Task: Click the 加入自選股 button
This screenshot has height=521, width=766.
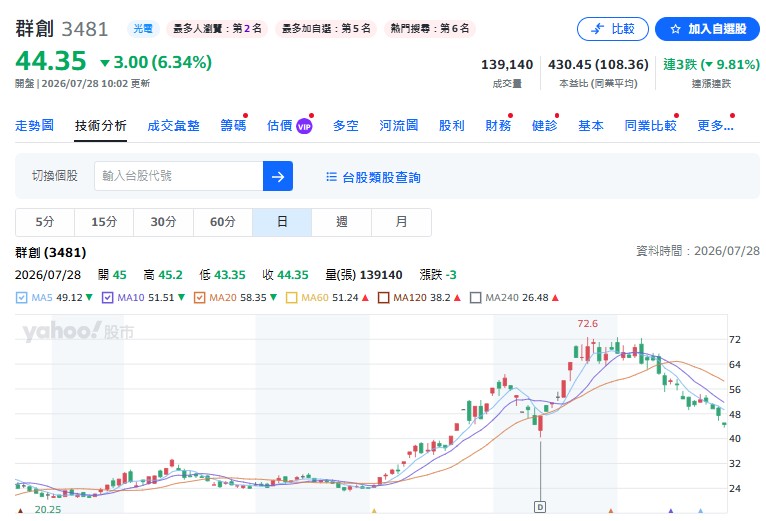Action: pos(707,29)
